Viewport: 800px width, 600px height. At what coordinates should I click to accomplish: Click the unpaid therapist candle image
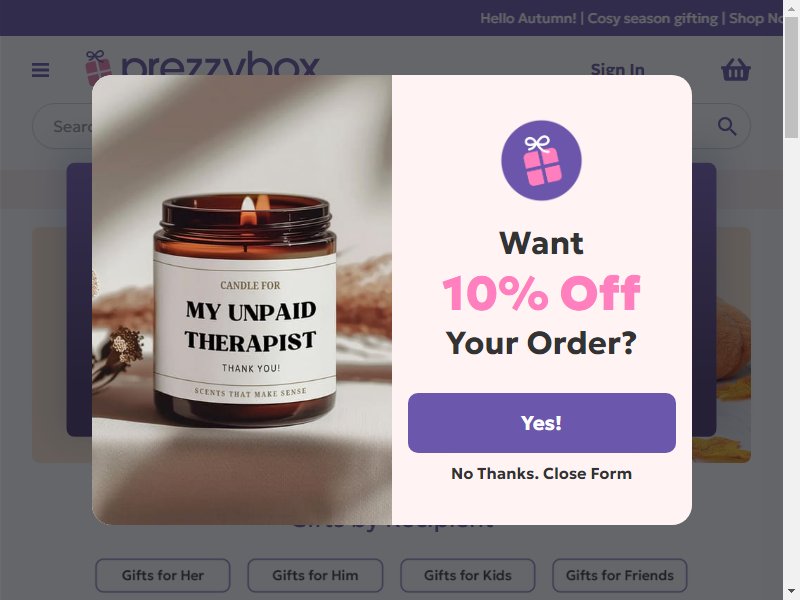point(242,300)
